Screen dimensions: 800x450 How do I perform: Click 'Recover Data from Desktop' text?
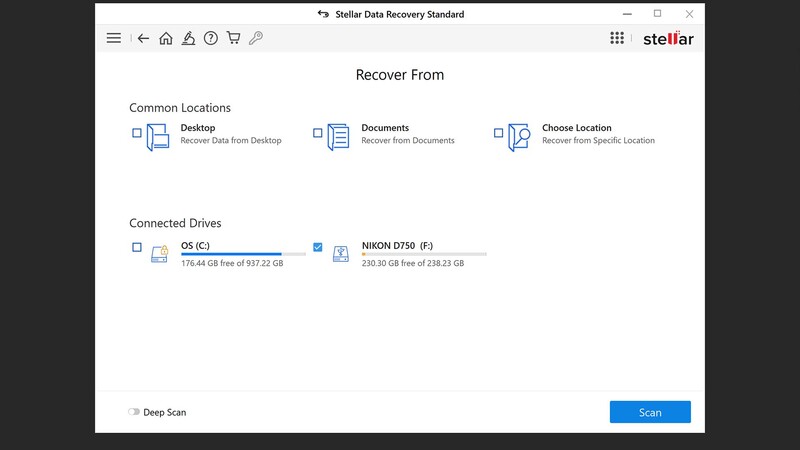pos(231,140)
